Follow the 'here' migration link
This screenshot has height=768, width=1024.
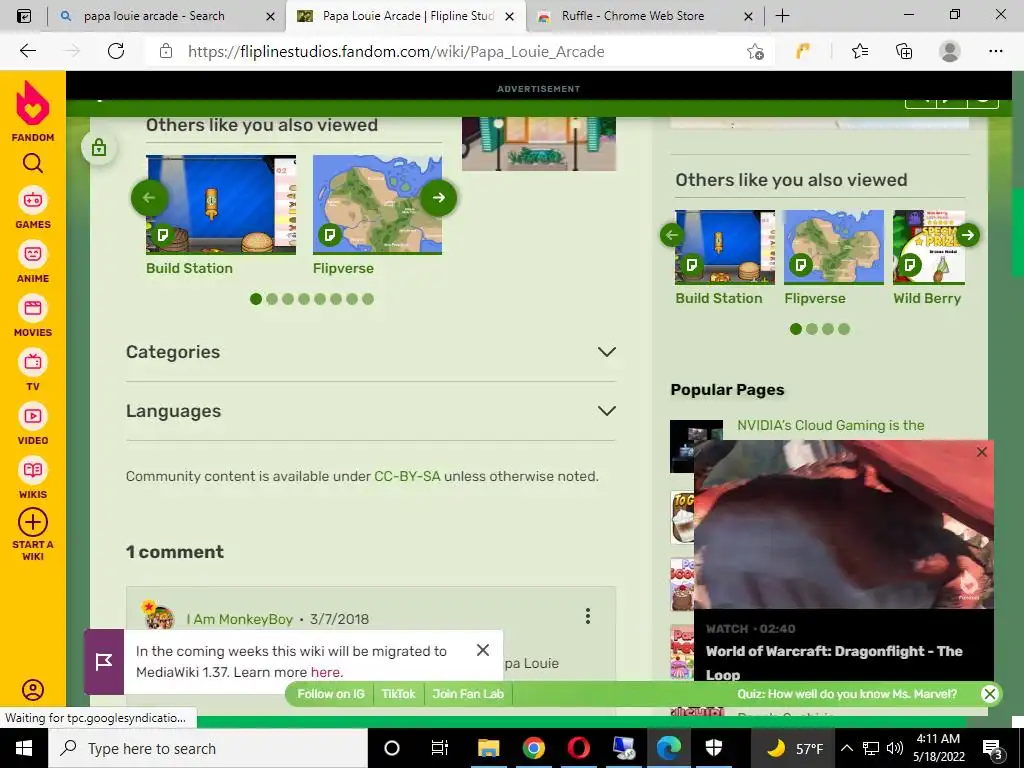pyautogui.click(x=325, y=672)
